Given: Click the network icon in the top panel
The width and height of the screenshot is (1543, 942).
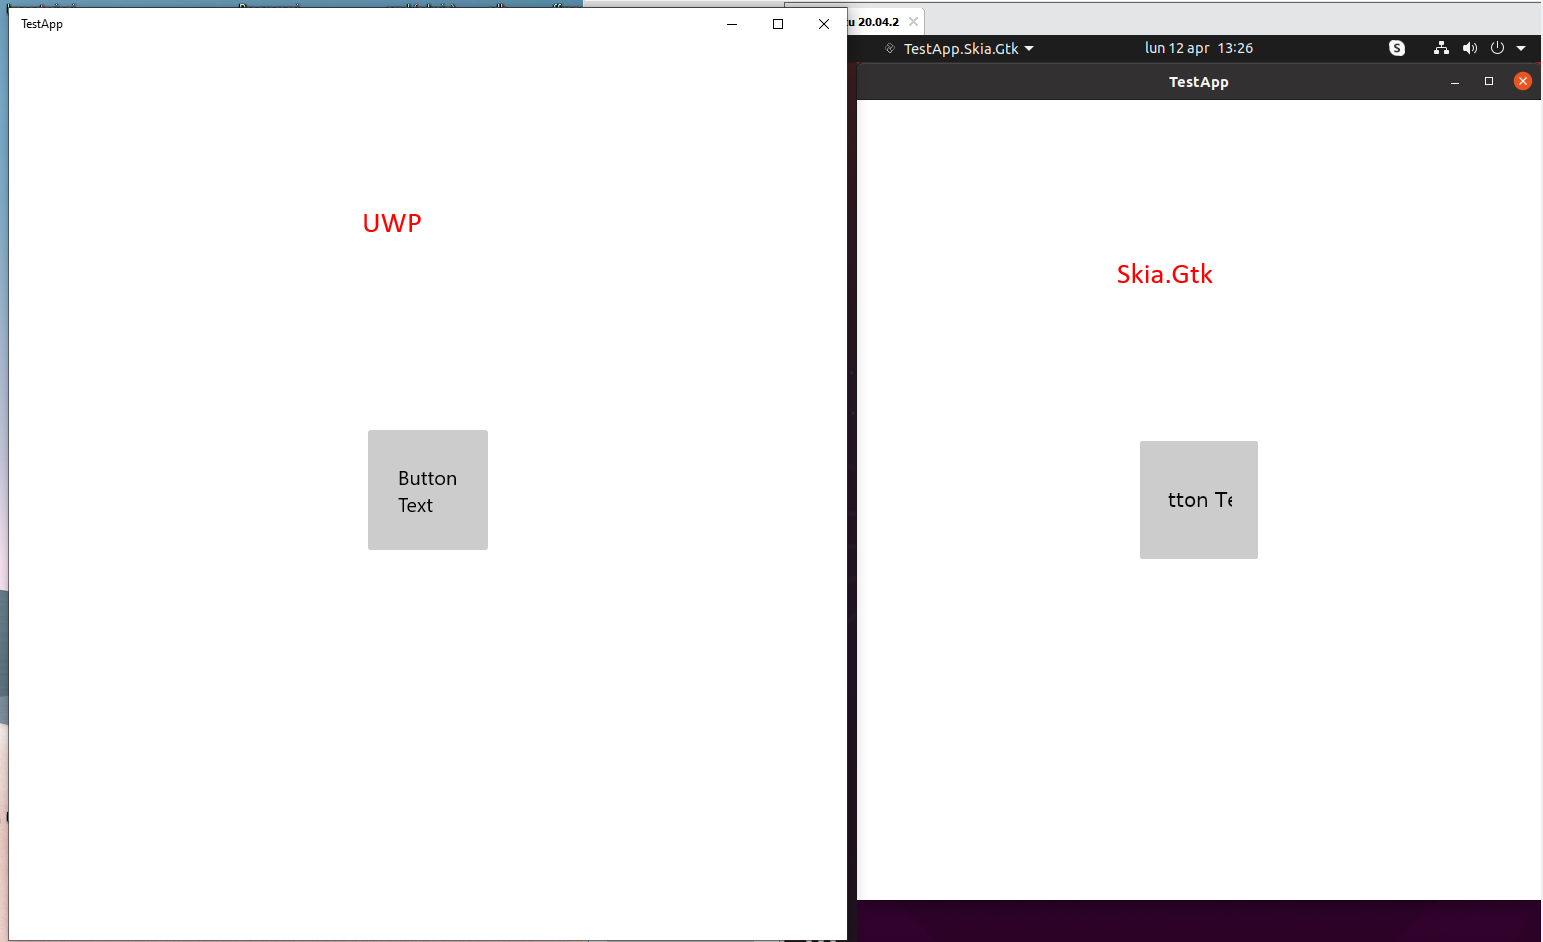Looking at the screenshot, I should pos(1441,47).
